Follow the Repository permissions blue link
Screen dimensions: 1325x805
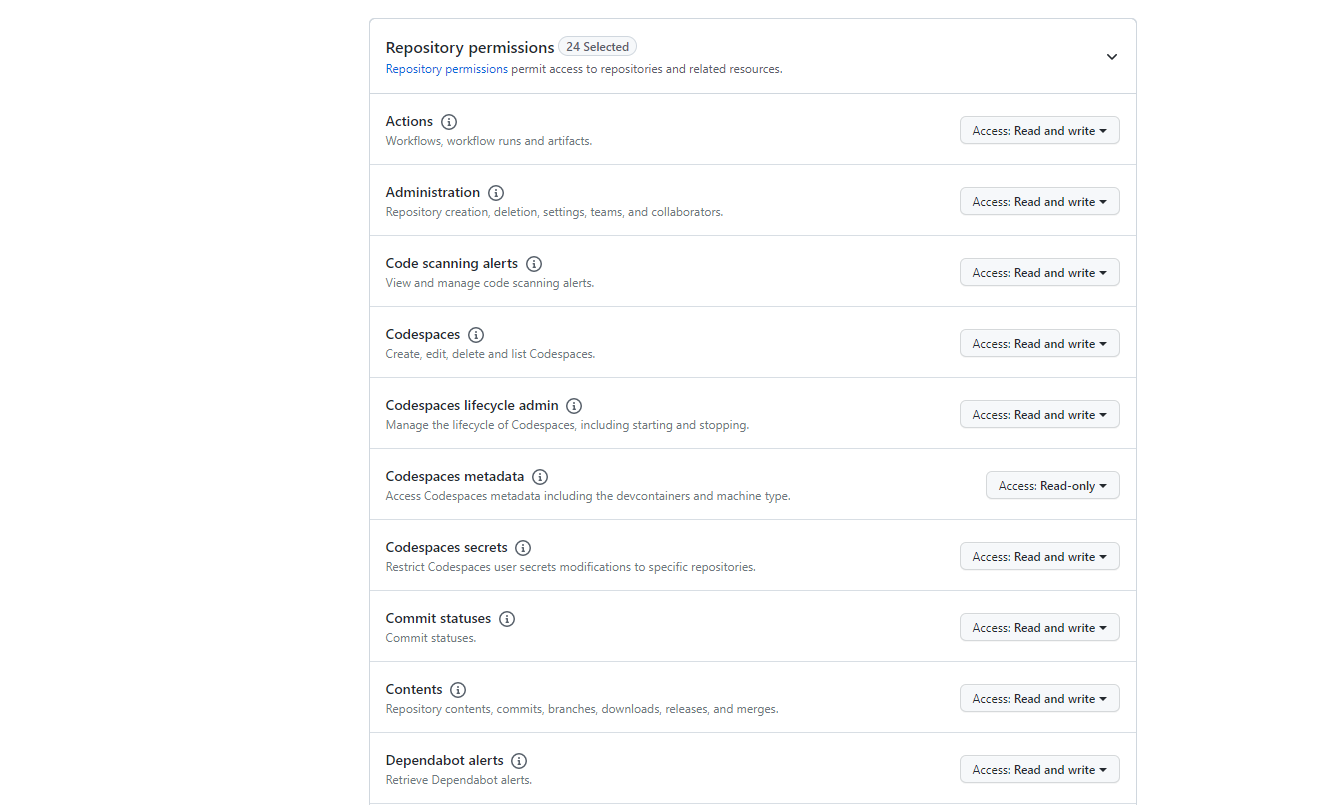(x=447, y=69)
